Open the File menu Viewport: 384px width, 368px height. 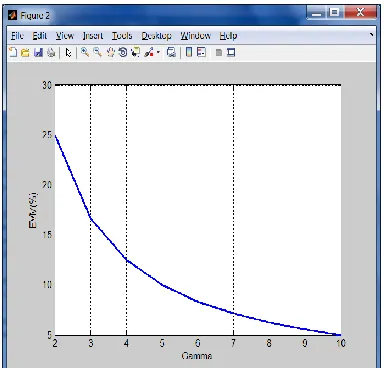pyautogui.click(x=17, y=36)
